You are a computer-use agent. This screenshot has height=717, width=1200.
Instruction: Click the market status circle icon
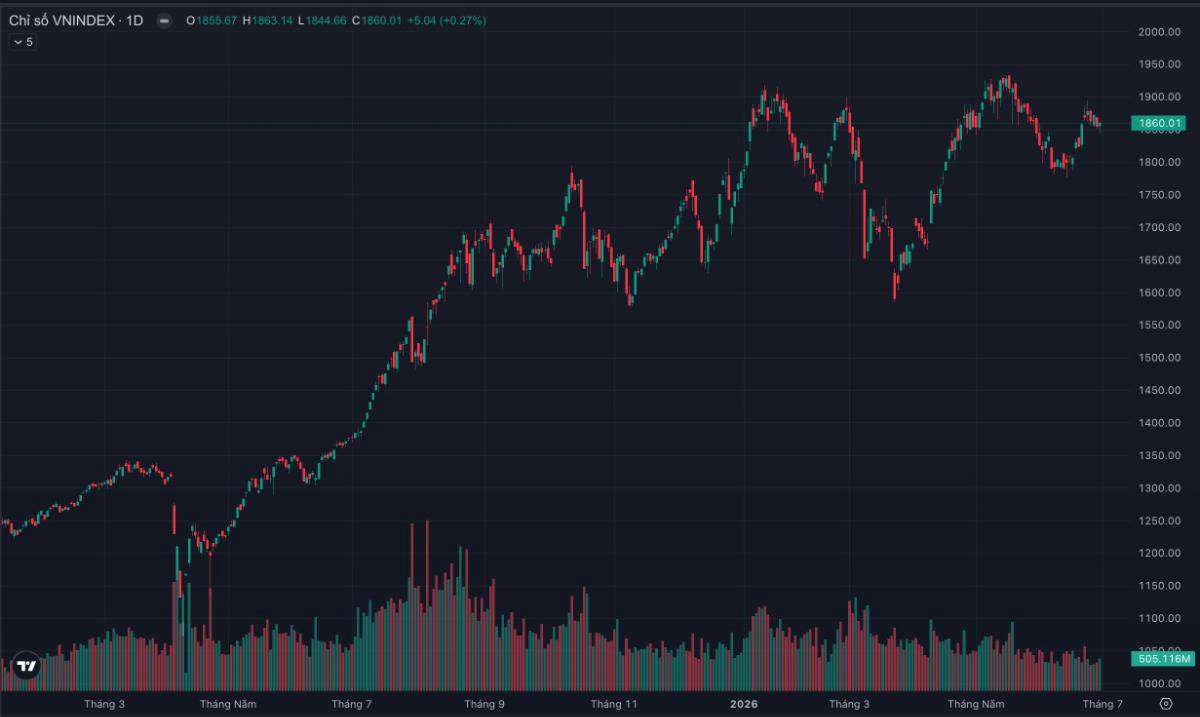[164, 20]
